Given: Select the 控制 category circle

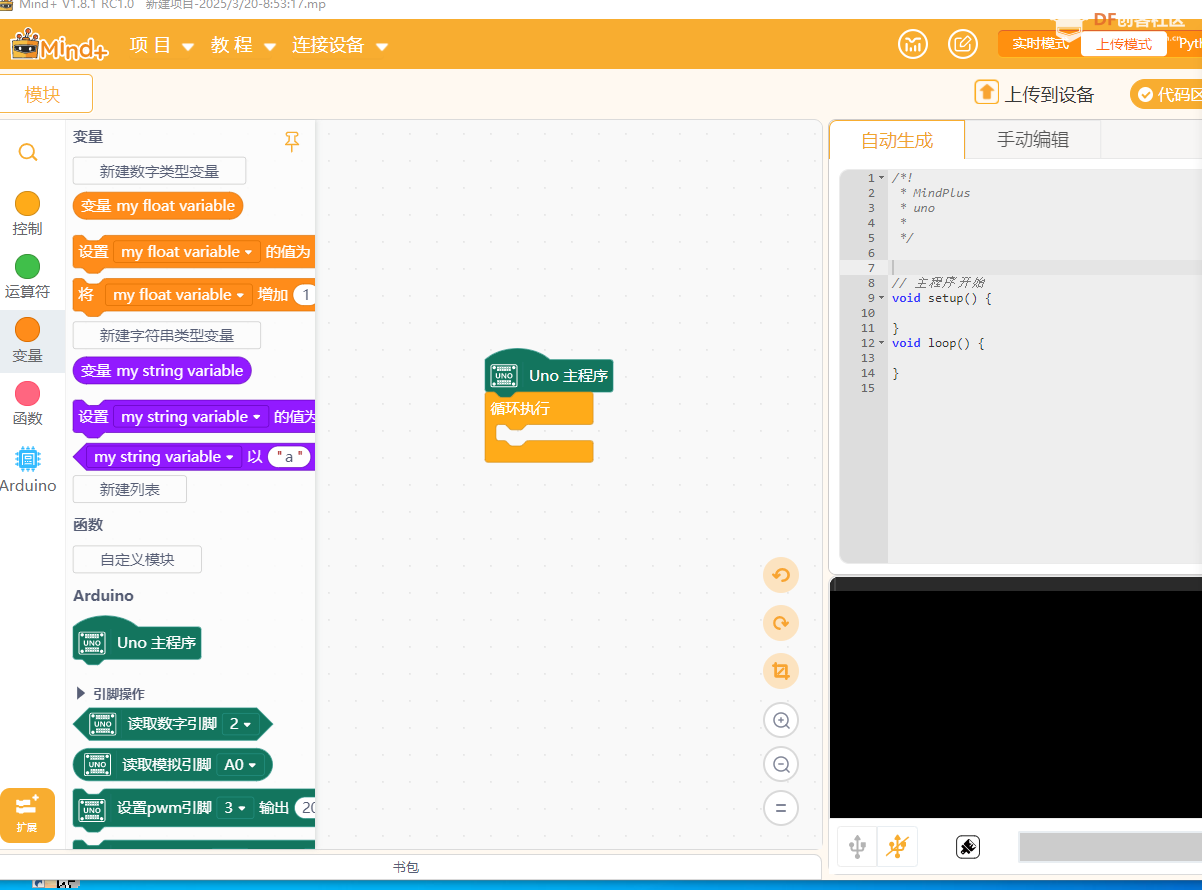Looking at the screenshot, I should pyautogui.click(x=28, y=204).
